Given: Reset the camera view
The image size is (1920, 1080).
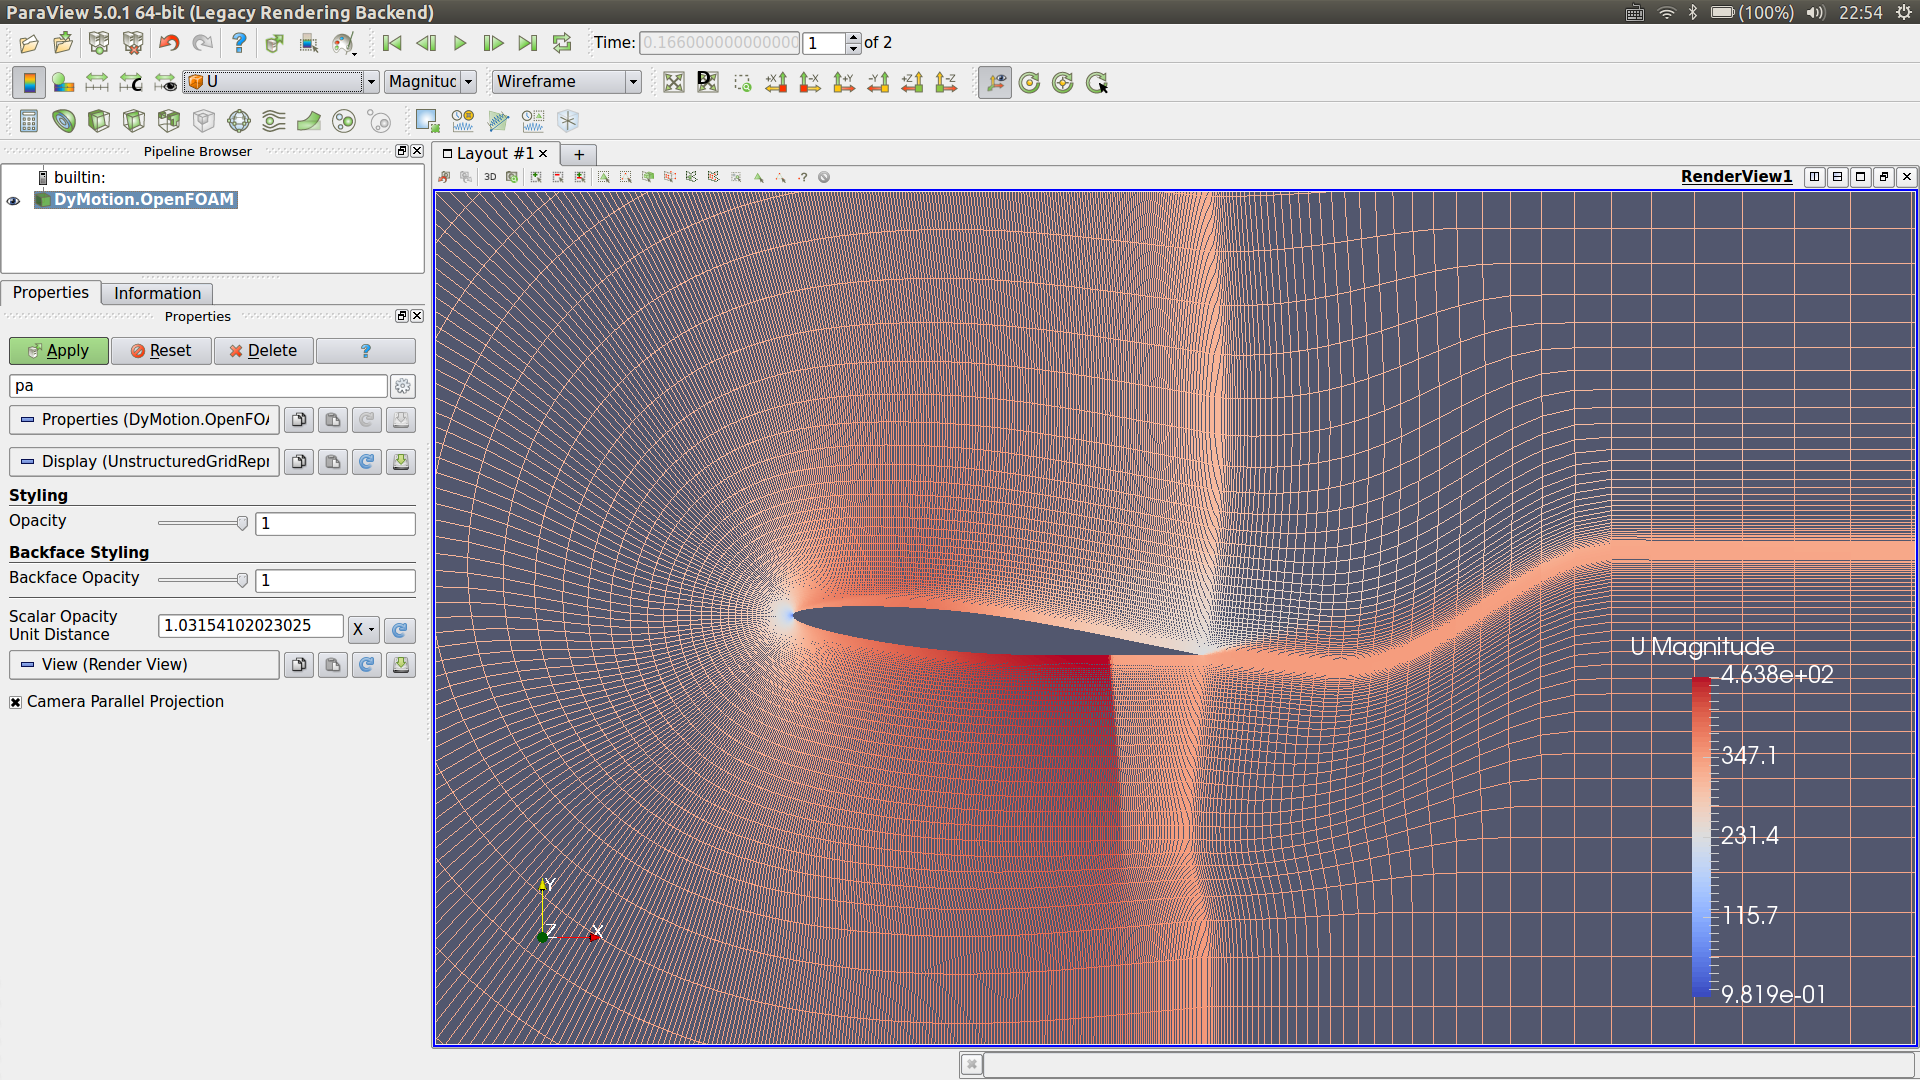Looking at the screenshot, I should [674, 82].
